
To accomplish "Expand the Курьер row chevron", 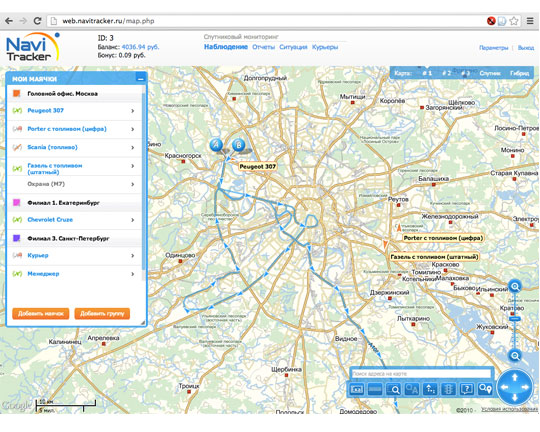I will [133, 255].
